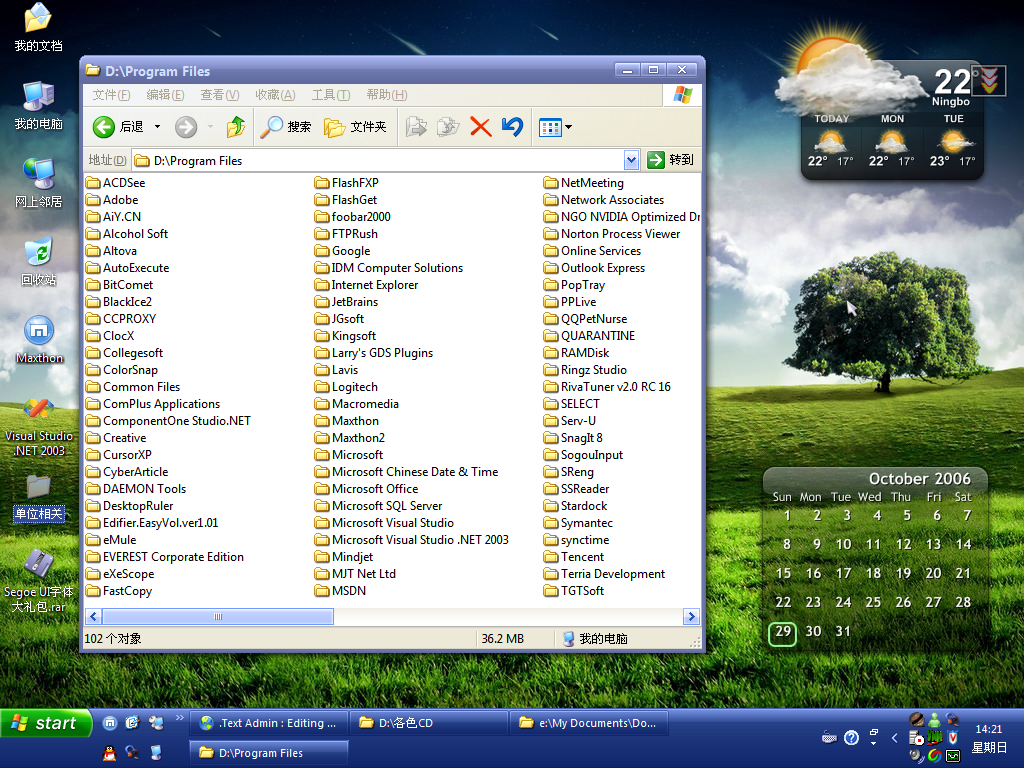This screenshot has width=1024, height=768.
Task: Click the QQ penguin quick launch icon
Action: (x=110, y=752)
